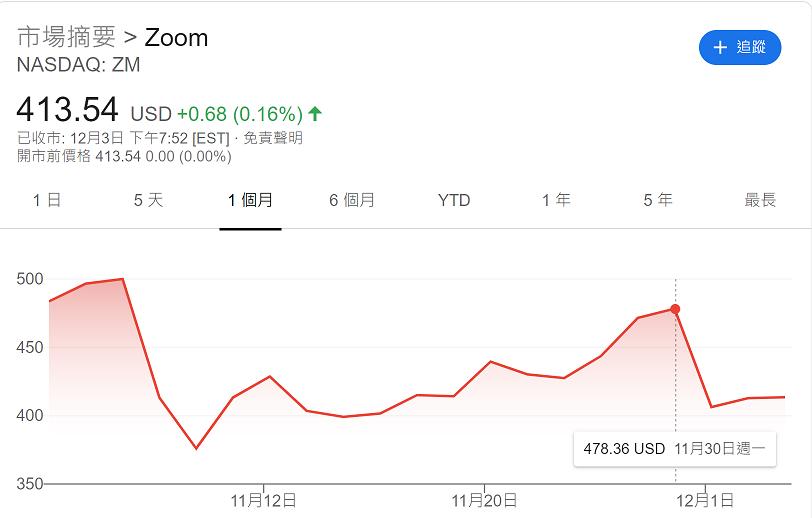Click the 市場摘要 breadcrumb link
812x518 pixels.
point(66,38)
